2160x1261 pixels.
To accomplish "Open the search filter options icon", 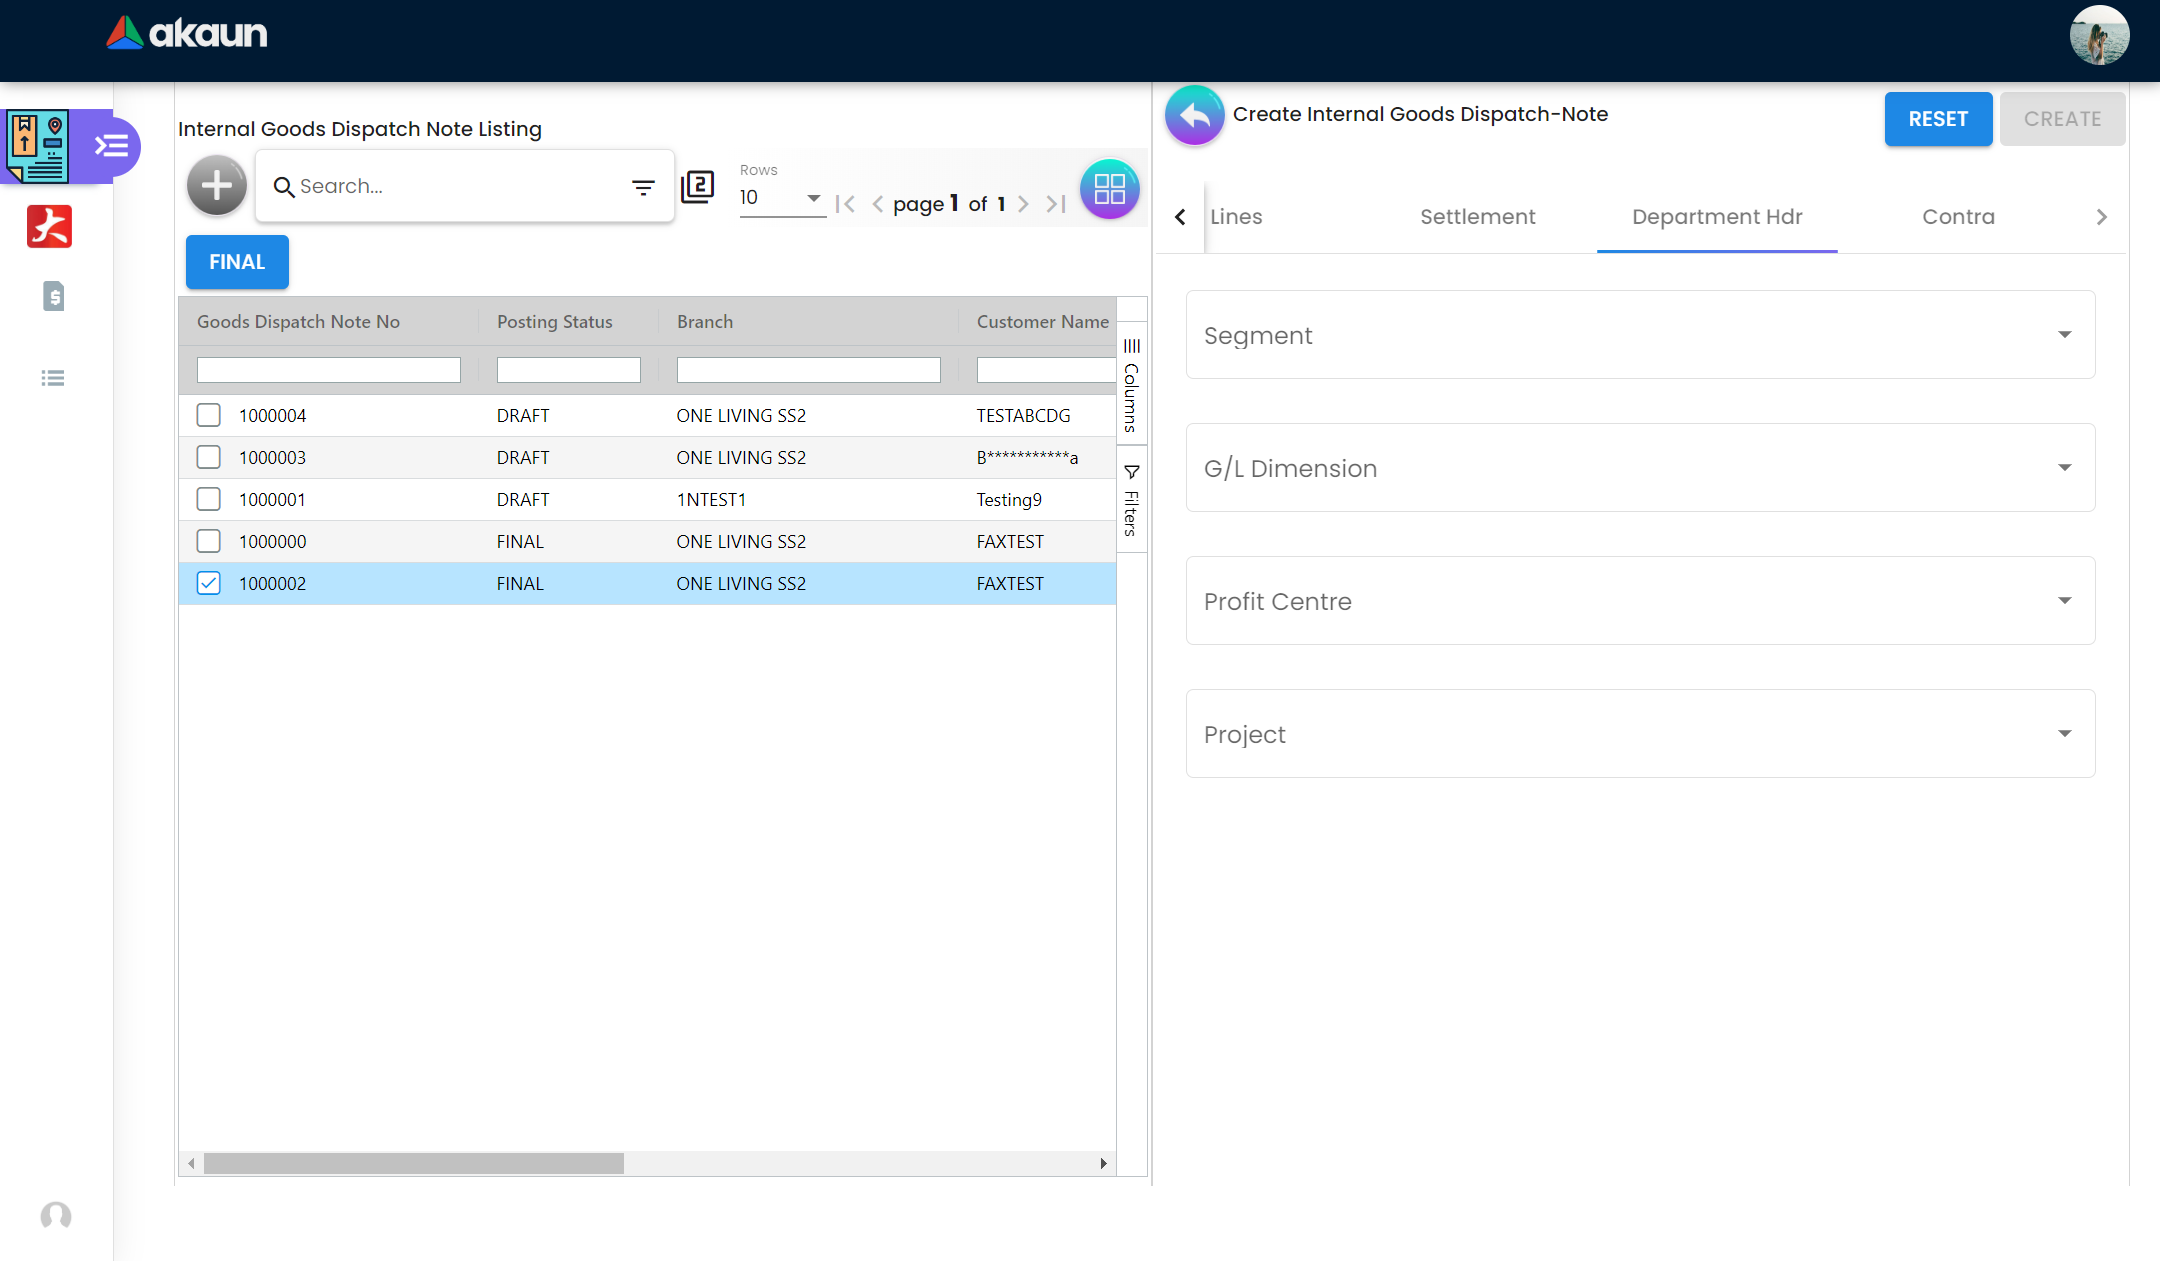I will 643,187.
